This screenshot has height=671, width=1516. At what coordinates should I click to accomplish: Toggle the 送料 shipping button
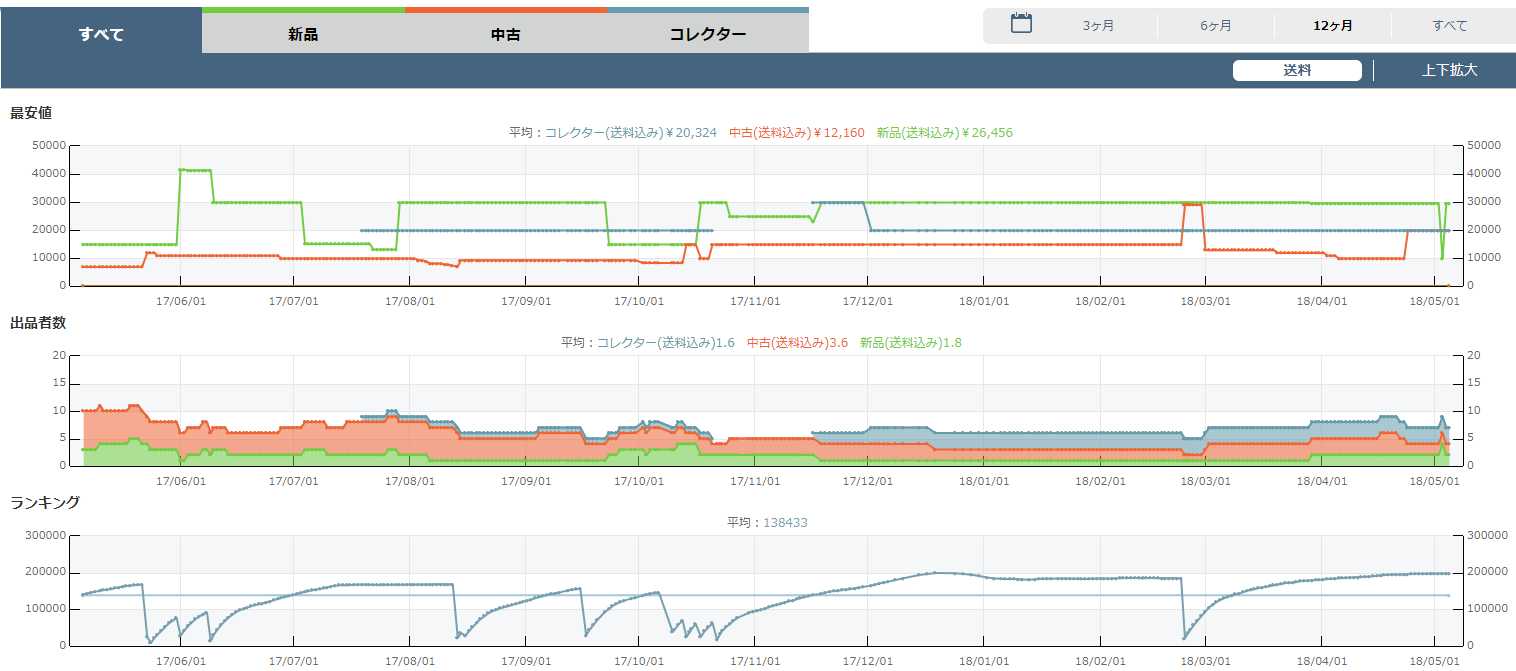coord(1297,70)
